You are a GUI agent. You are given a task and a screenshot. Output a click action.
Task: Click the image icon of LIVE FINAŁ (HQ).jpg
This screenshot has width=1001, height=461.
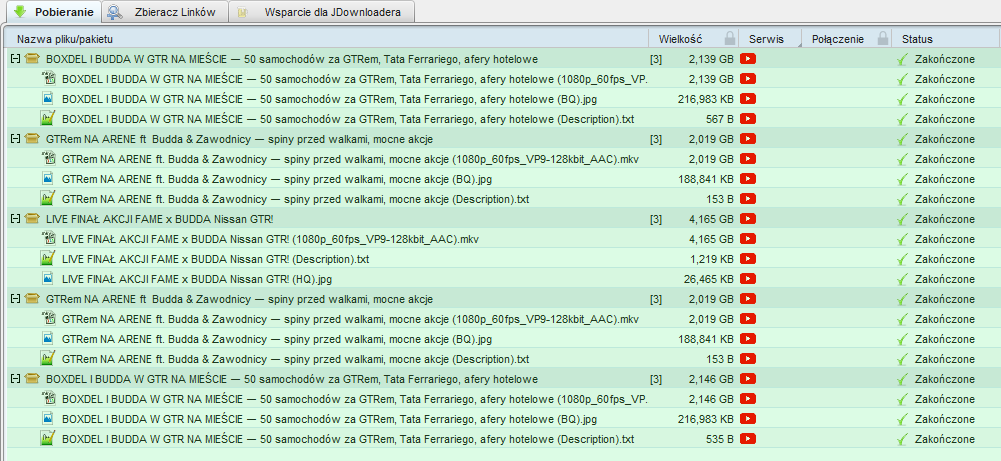(47, 279)
